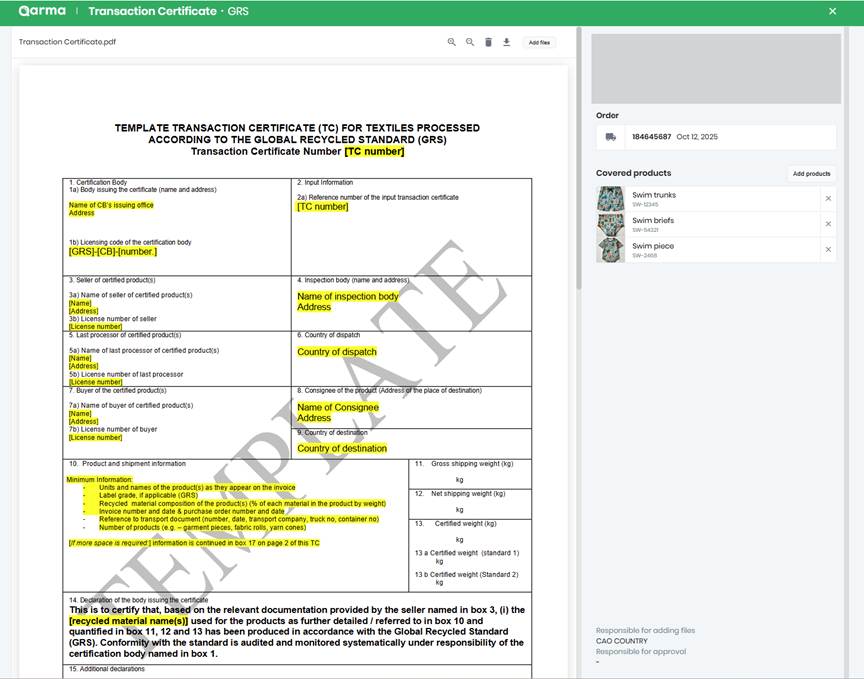Viewport: 864px width, 679px height.
Task: Click the Add products button
Action: pos(812,173)
